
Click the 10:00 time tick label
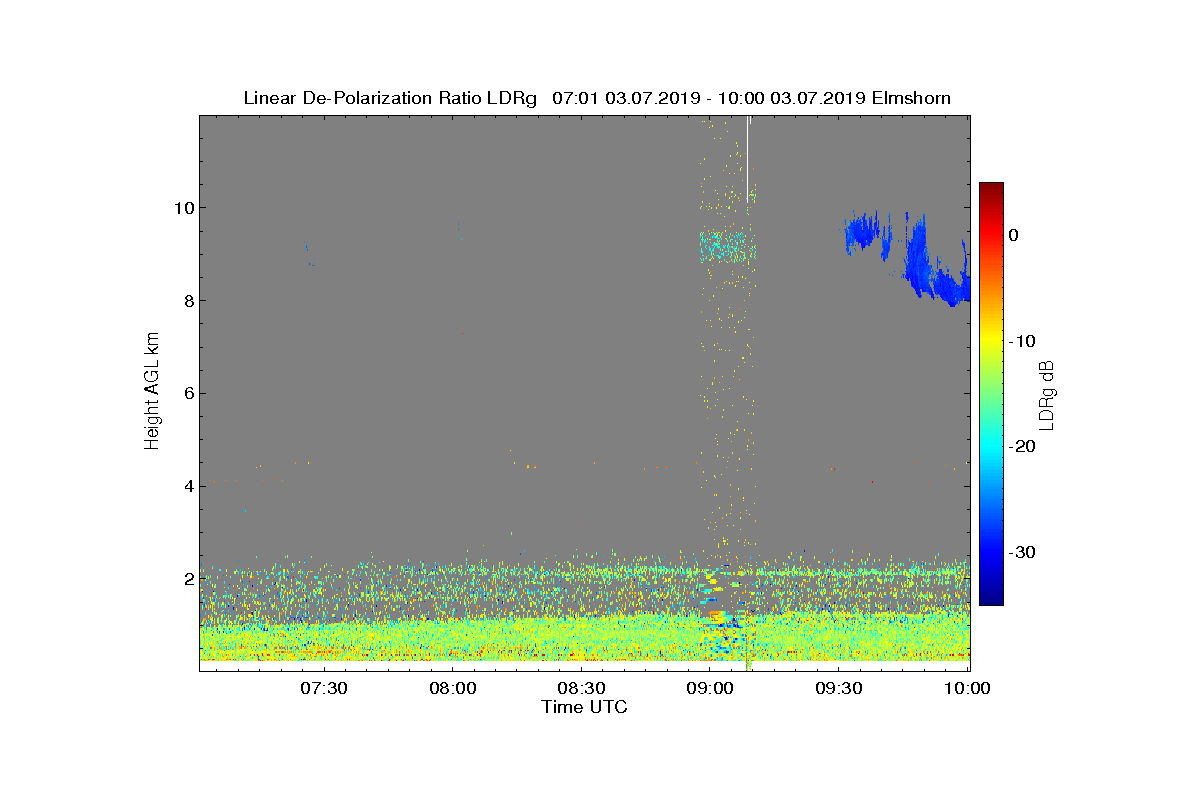pos(968,688)
